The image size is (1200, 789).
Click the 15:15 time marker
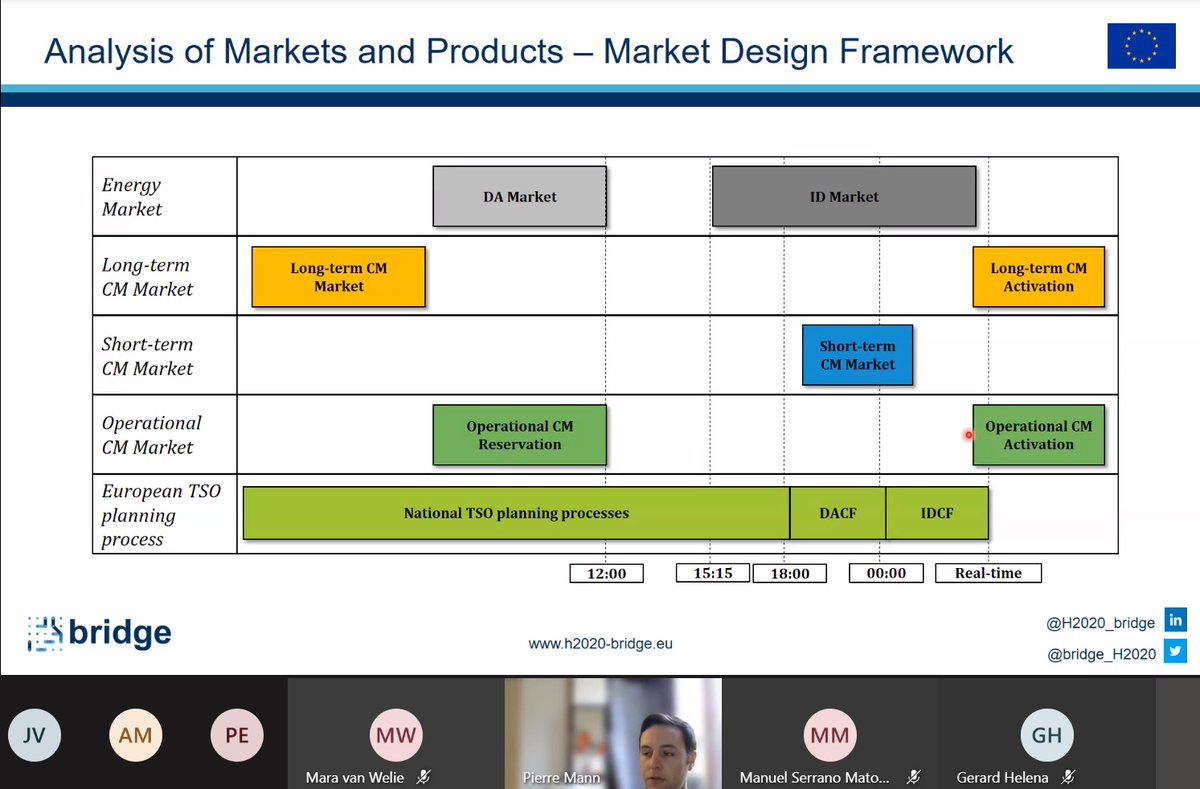(712, 573)
